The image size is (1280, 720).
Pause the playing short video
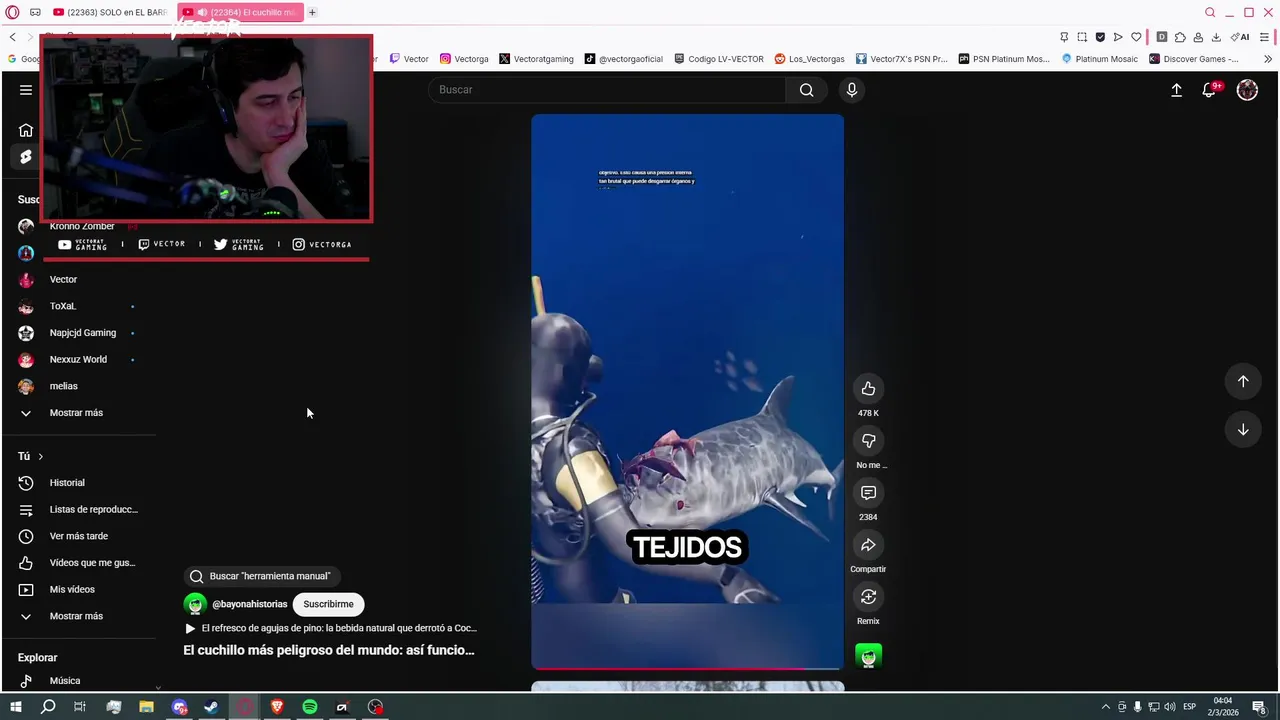[x=687, y=392]
